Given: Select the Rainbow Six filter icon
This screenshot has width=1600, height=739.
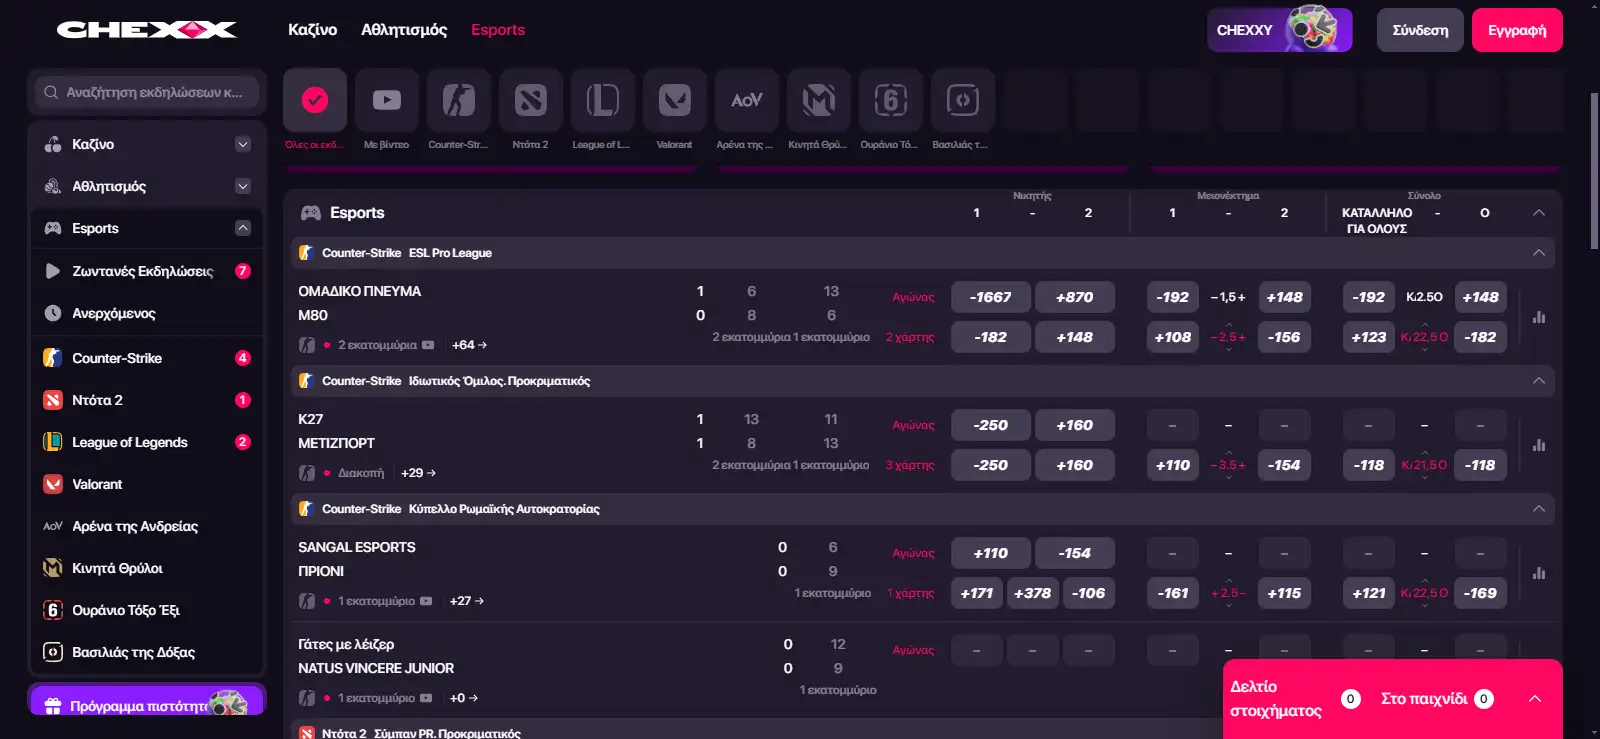Looking at the screenshot, I should tap(891, 100).
